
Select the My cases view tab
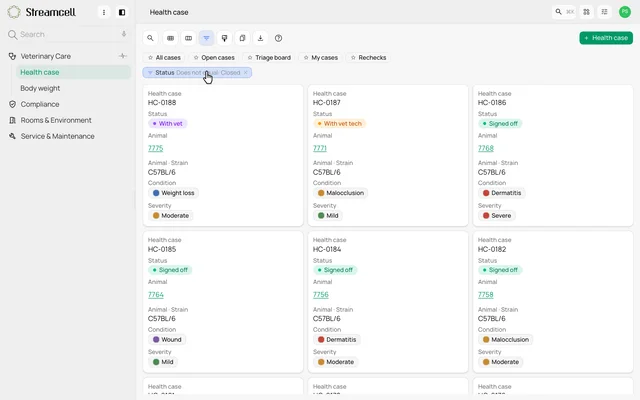(320, 58)
